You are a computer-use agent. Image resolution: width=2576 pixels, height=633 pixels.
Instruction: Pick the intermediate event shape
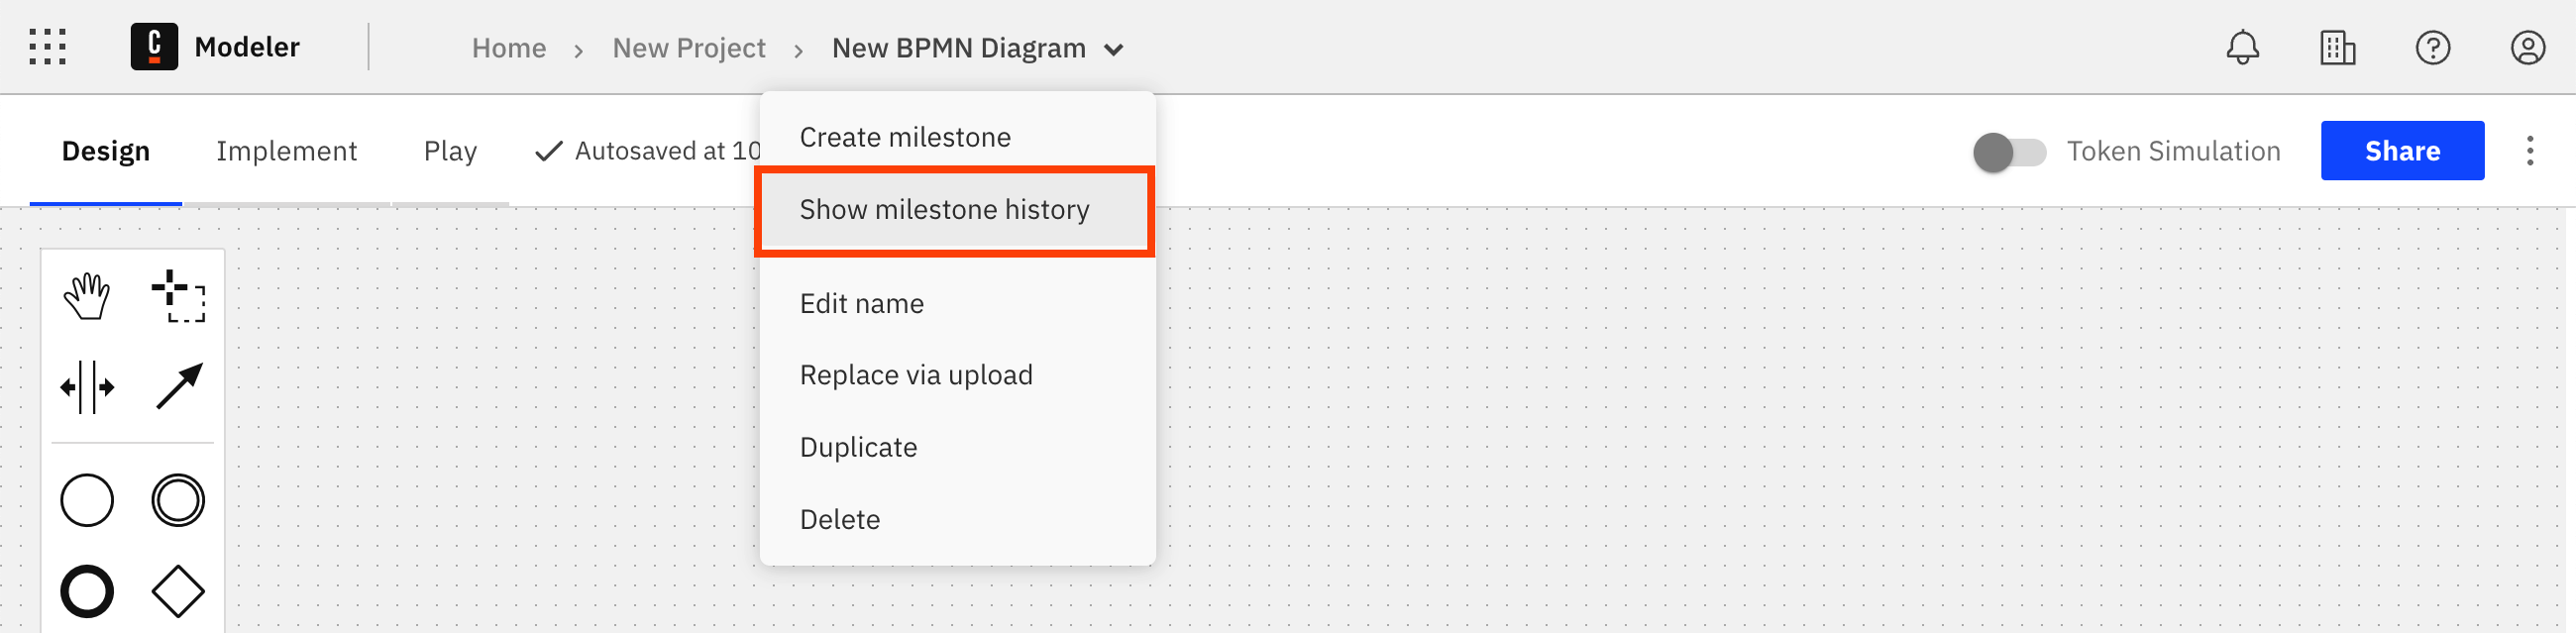(177, 500)
